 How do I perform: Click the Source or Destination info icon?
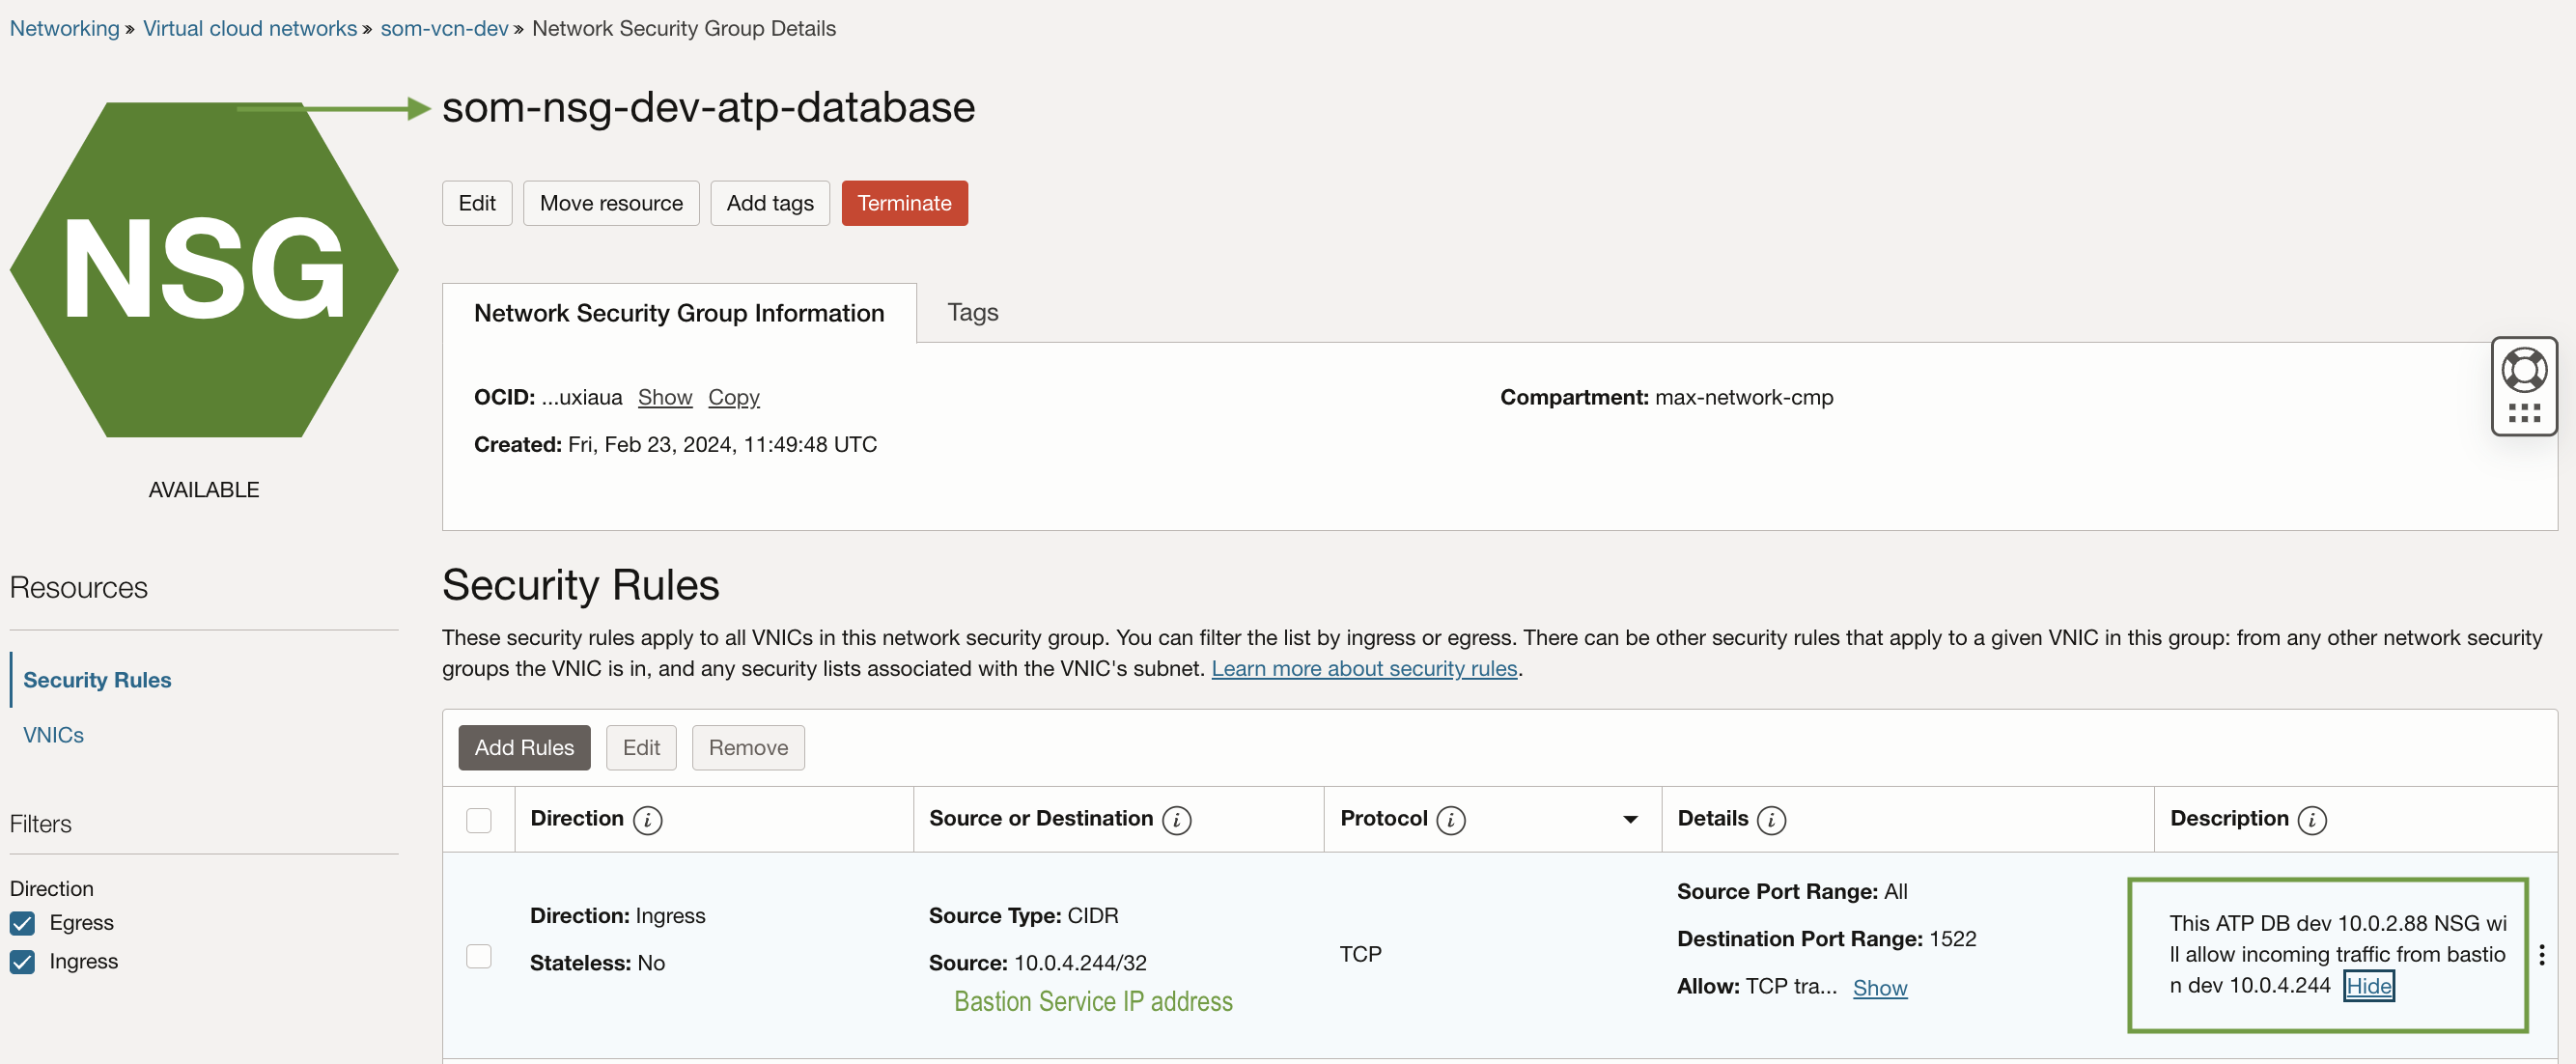click(1176, 820)
